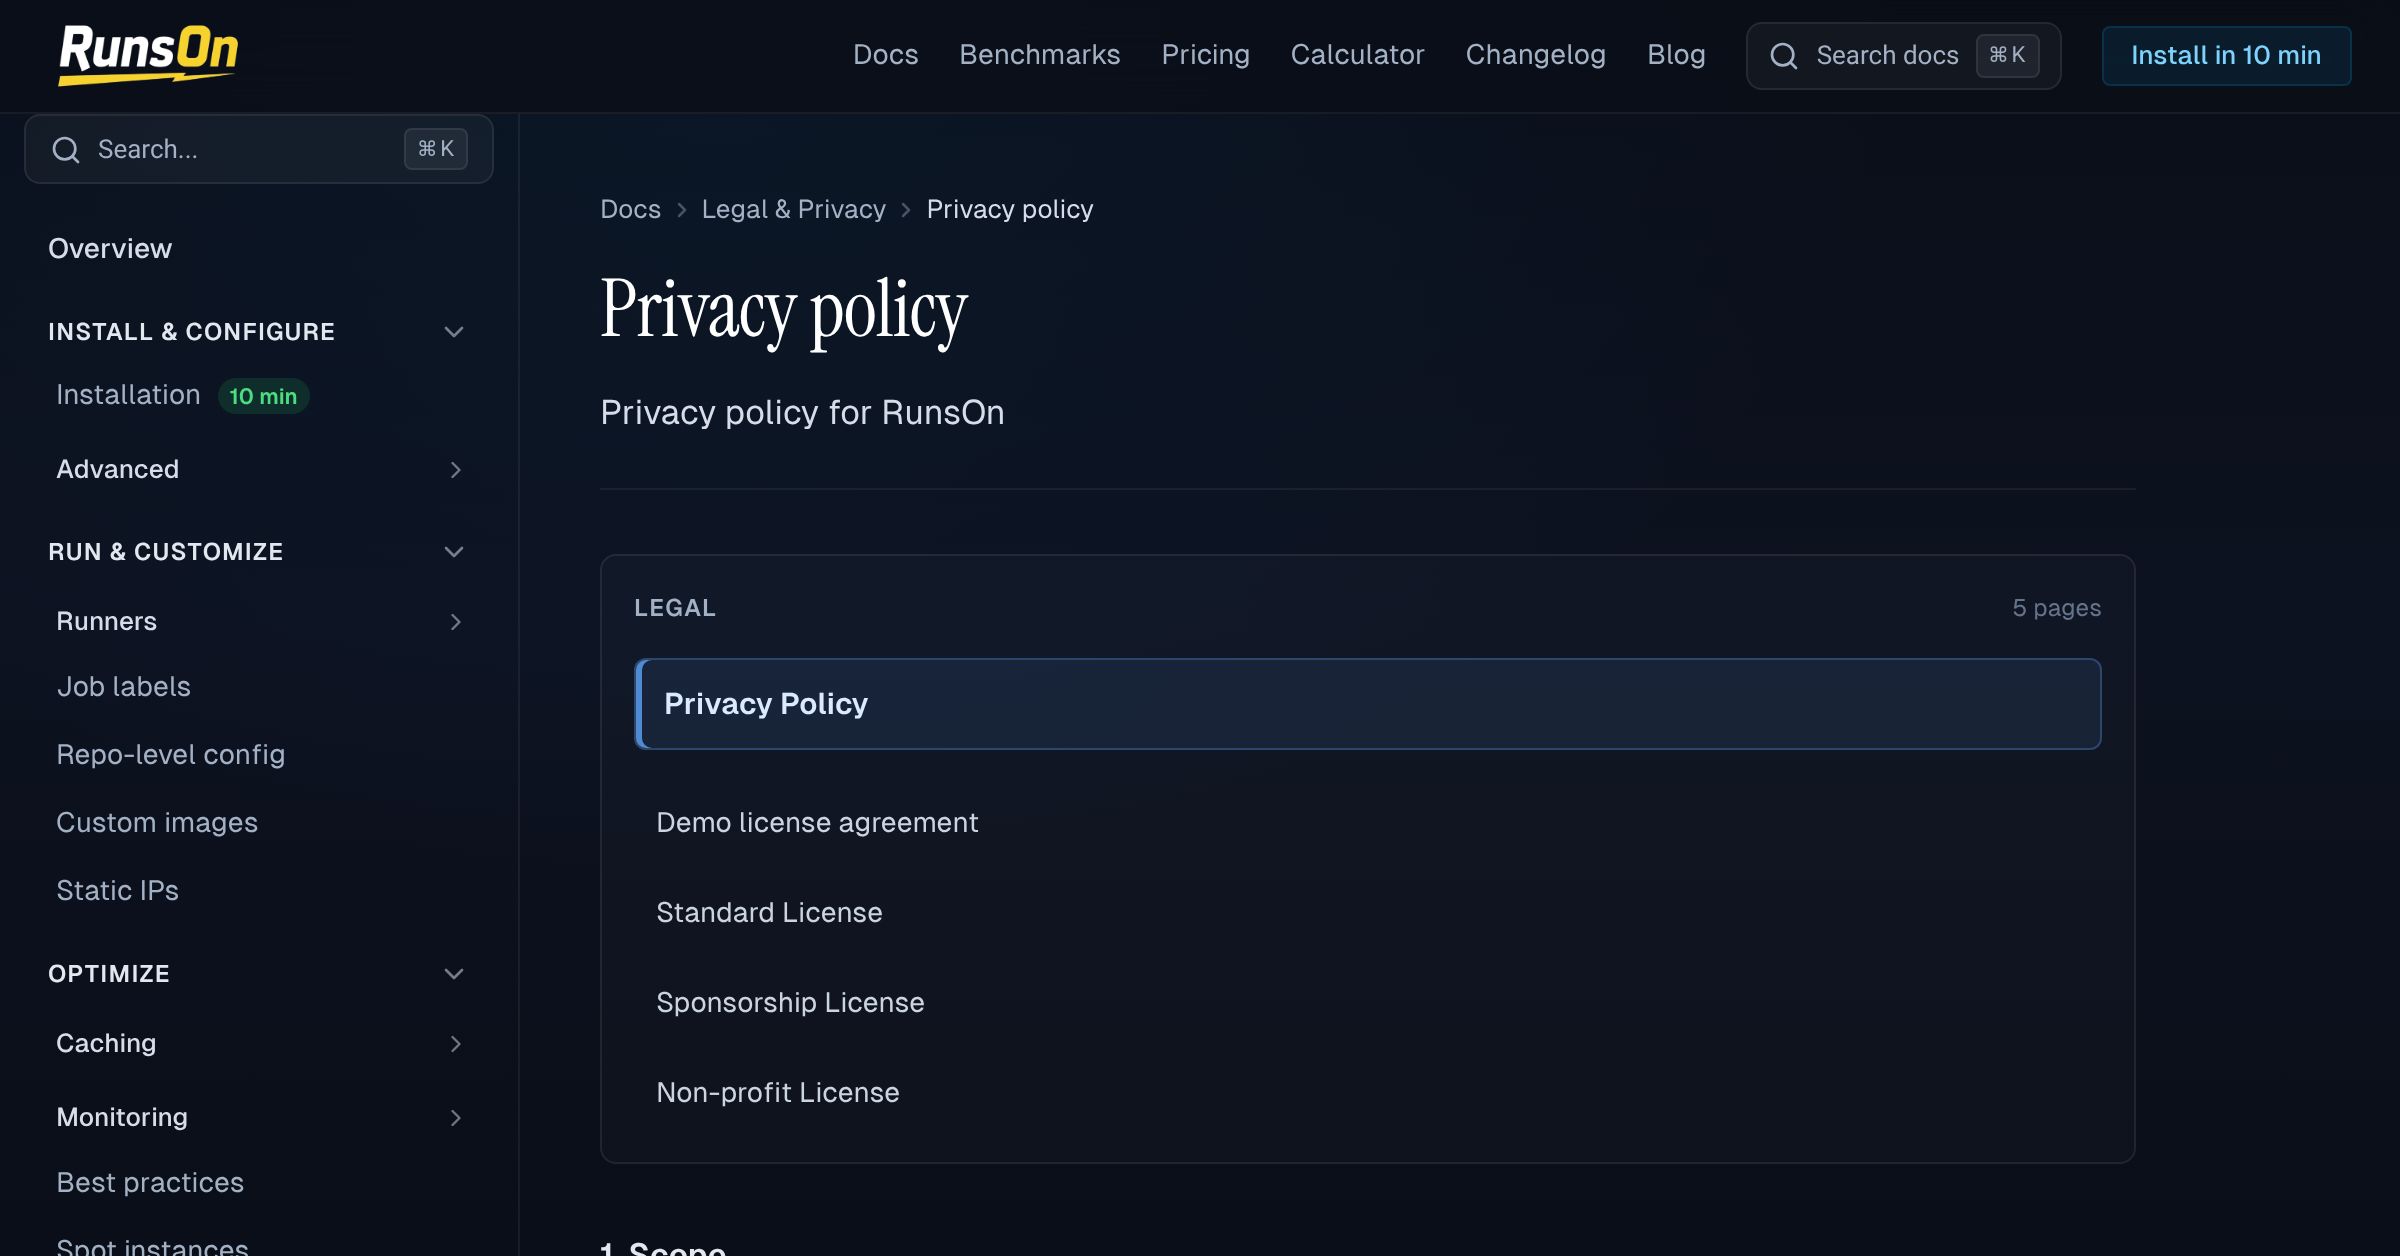View the Changelog
2400x1256 pixels.
(x=1535, y=55)
